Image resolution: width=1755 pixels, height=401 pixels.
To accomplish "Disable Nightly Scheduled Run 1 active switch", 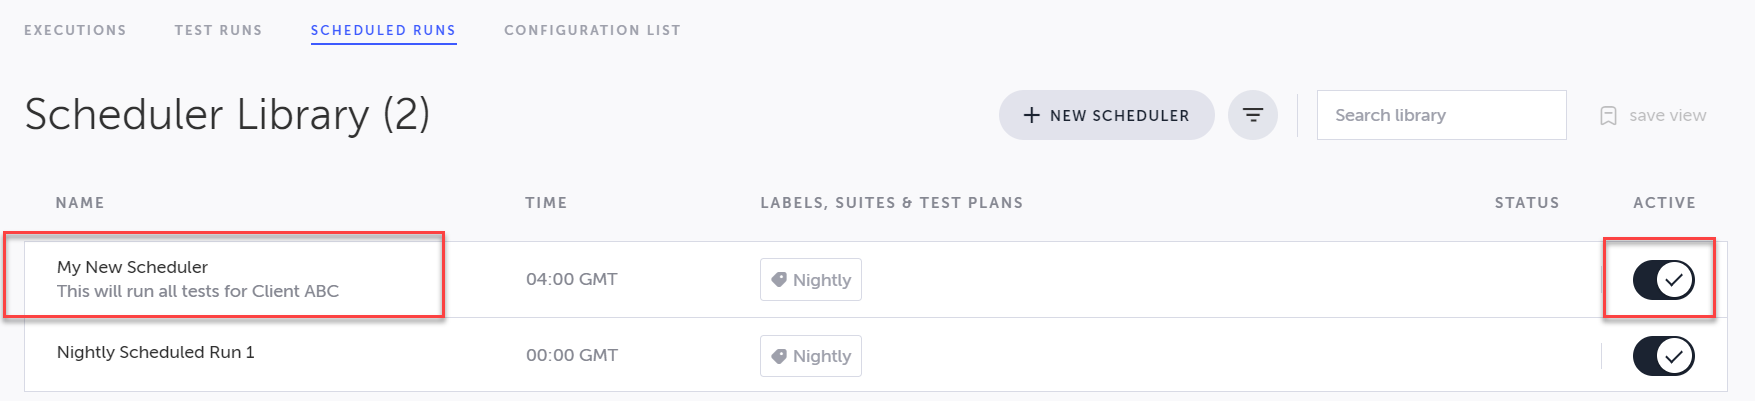I will 1663,356.
